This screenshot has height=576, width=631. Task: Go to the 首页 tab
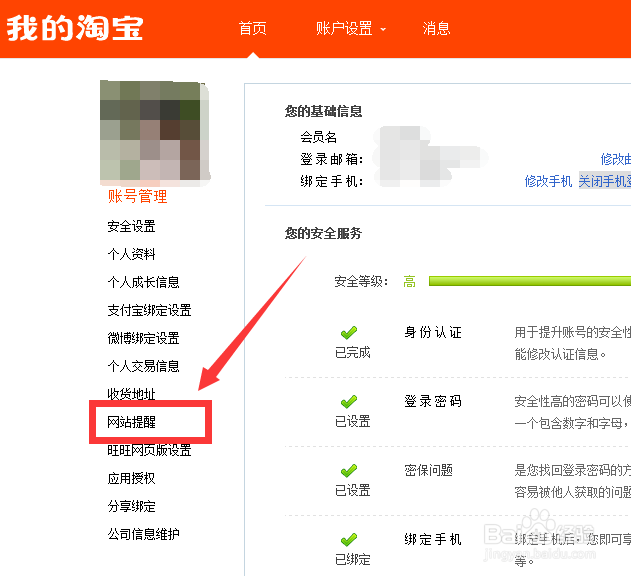[252, 29]
